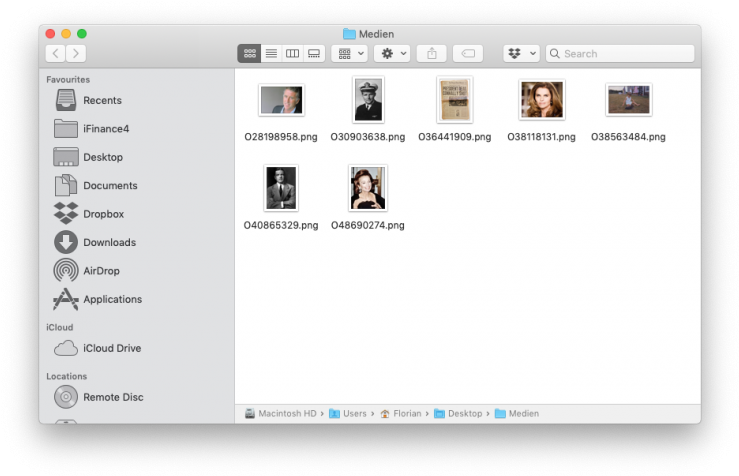The height and width of the screenshot is (476, 739).
Task: Switch to column view
Action: tap(292, 54)
